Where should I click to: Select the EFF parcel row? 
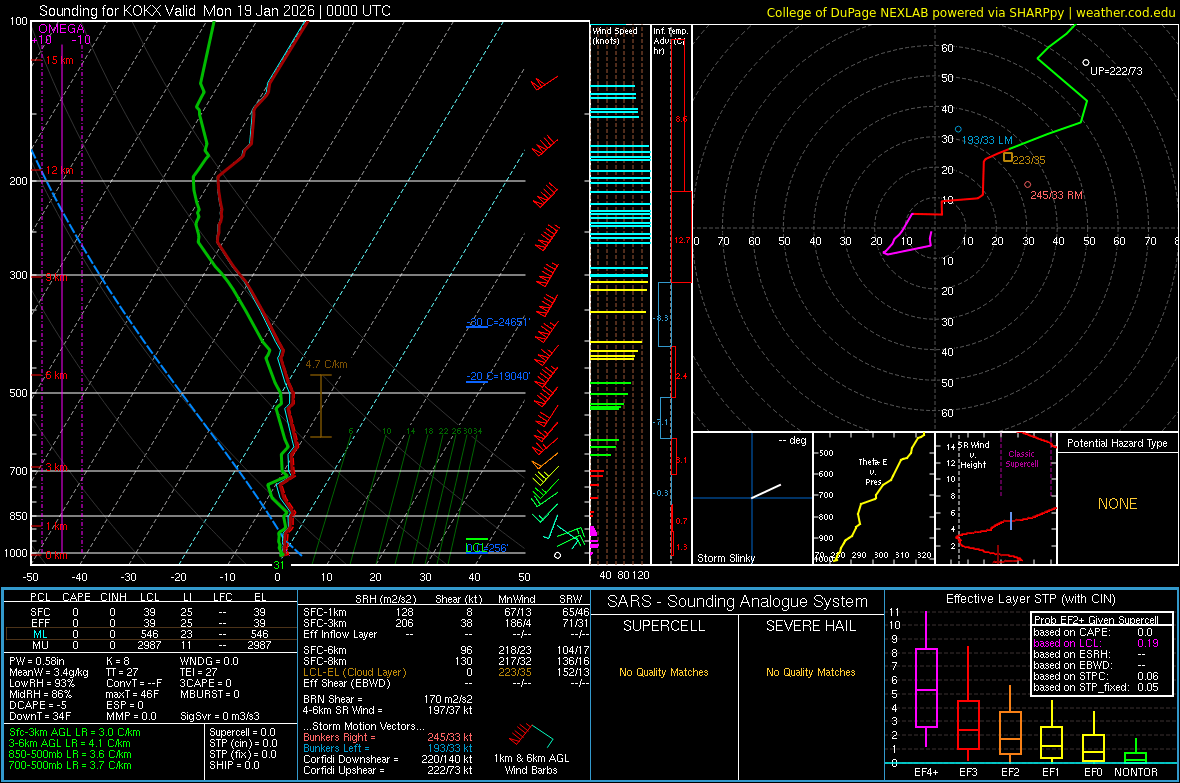coord(149,623)
